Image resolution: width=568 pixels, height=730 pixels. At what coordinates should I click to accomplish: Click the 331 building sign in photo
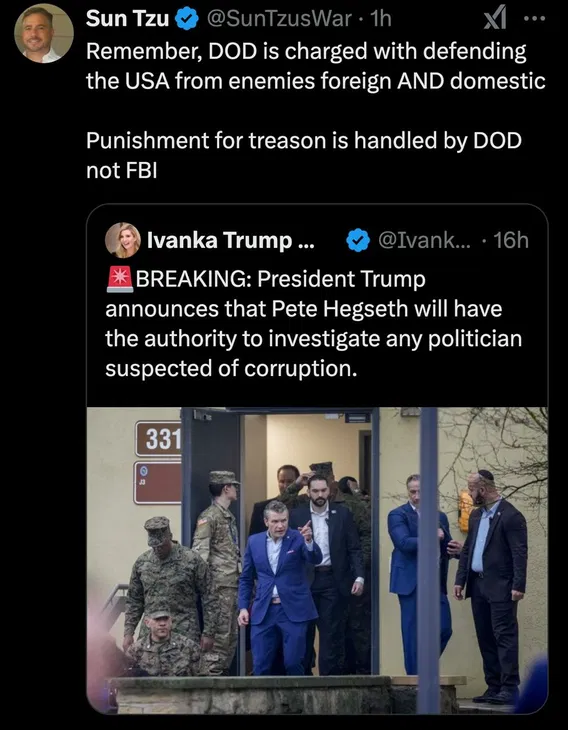pyautogui.click(x=158, y=439)
